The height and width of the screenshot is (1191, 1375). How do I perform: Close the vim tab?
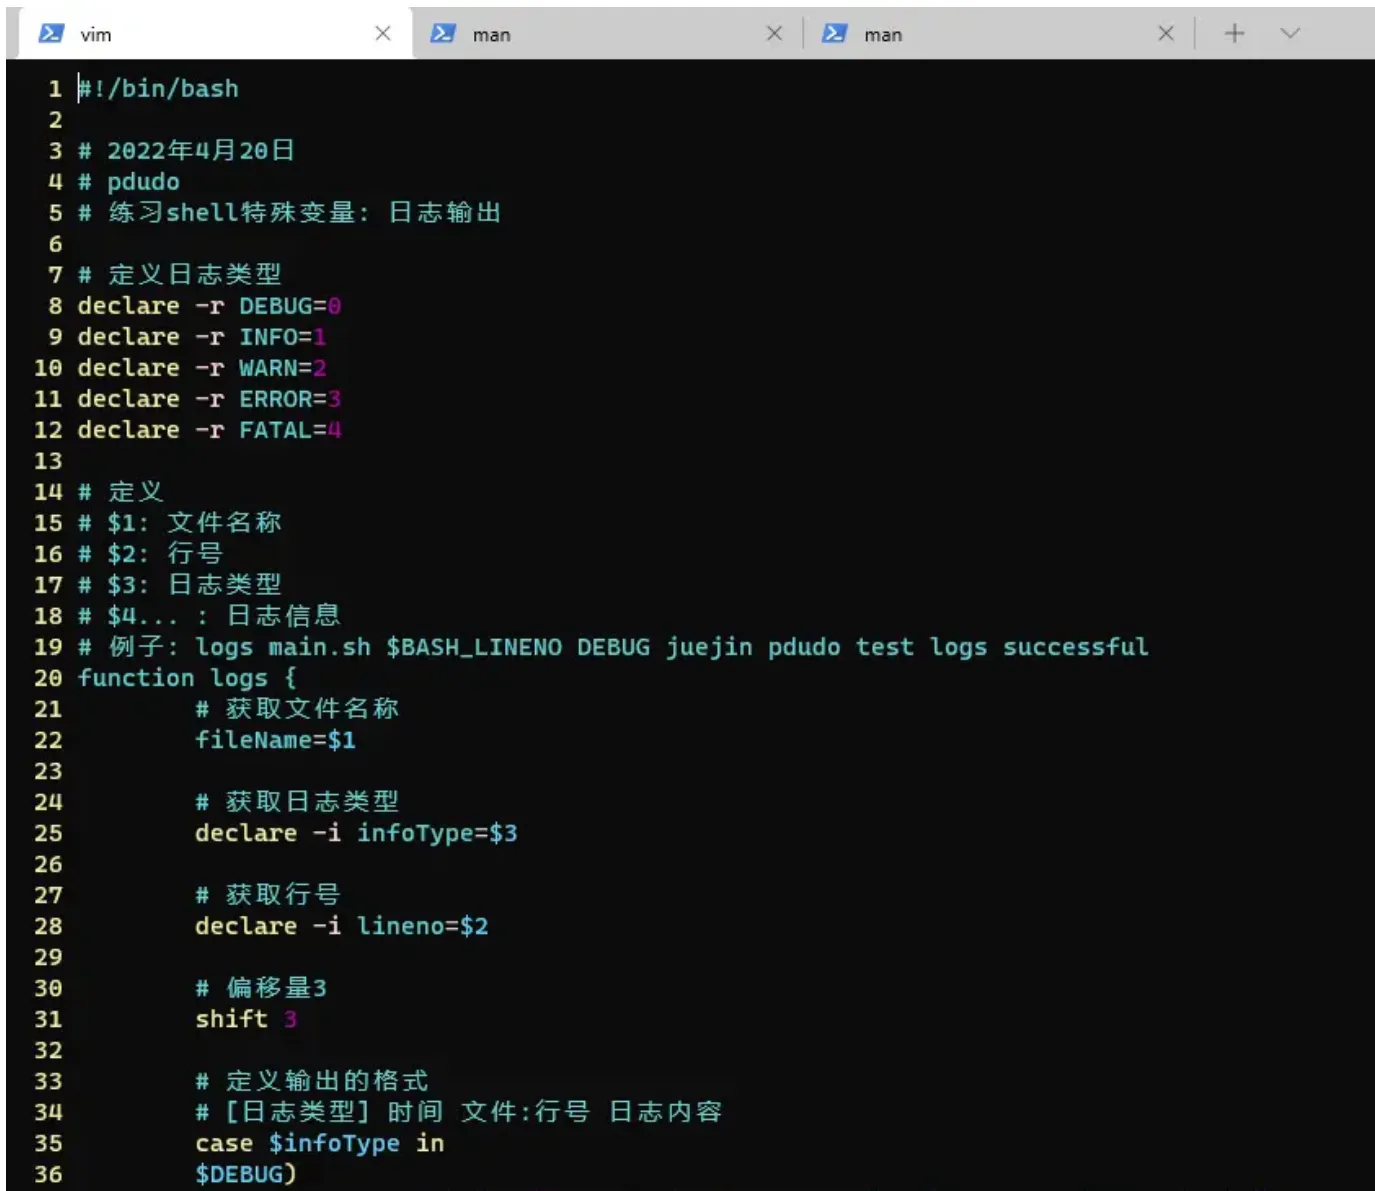pyautogui.click(x=383, y=34)
